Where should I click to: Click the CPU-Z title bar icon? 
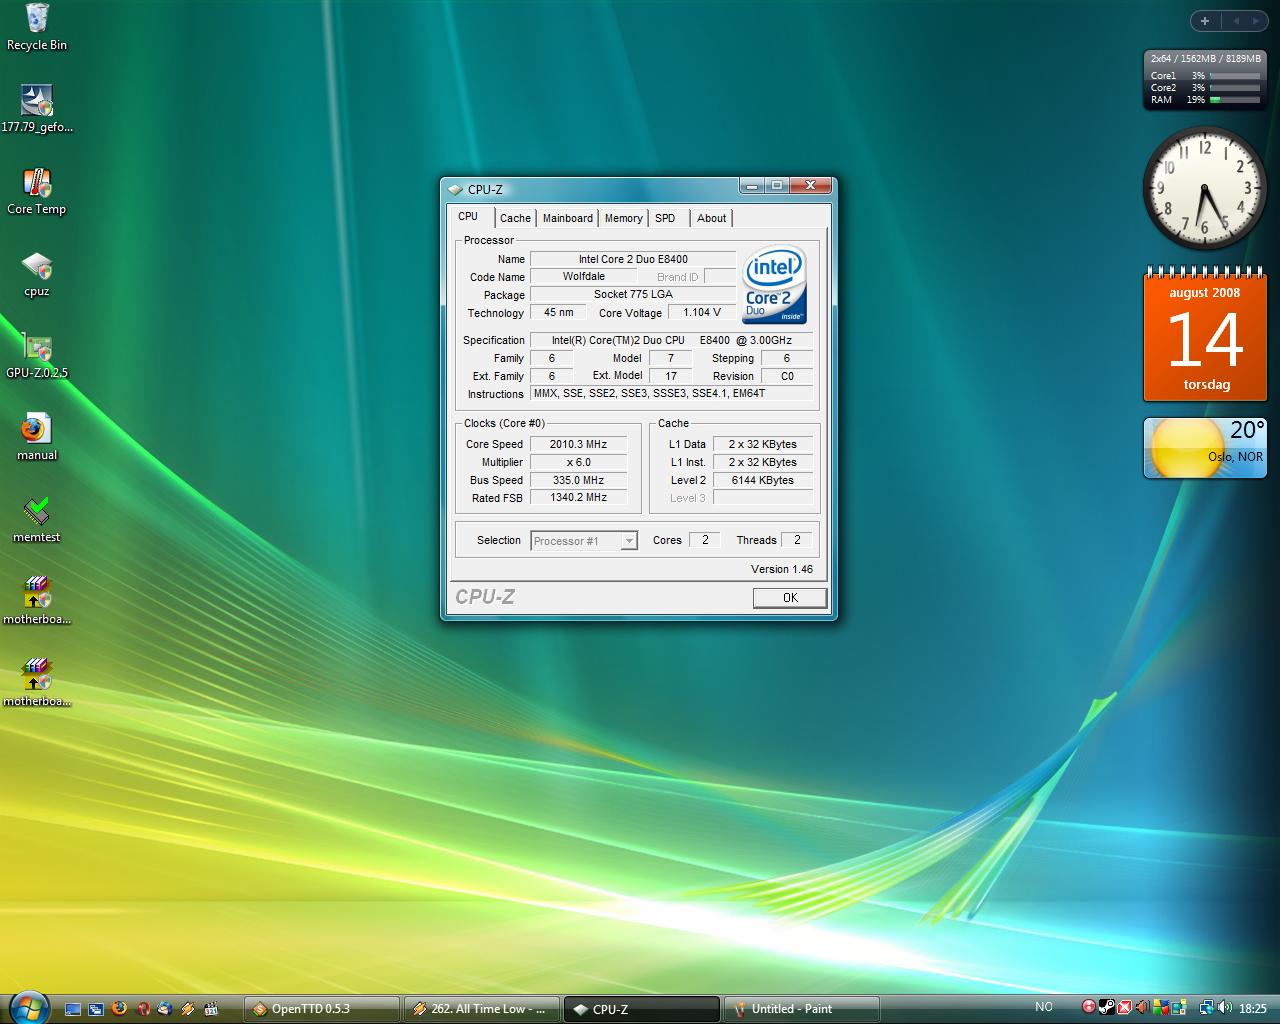click(456, 189)
